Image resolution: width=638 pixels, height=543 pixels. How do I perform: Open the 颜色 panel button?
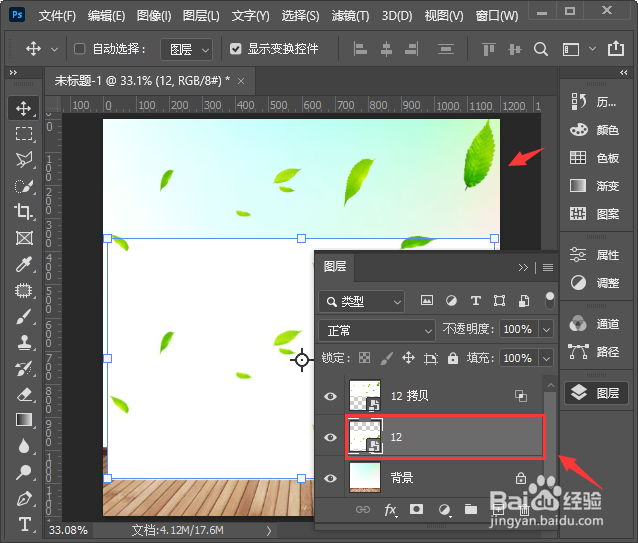pos(594,130)
